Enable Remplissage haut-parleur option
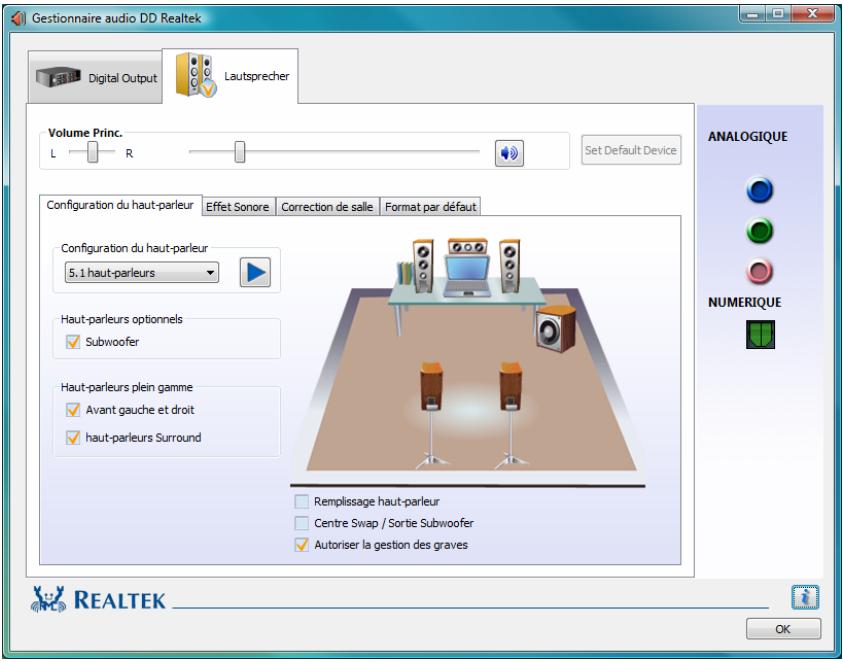The image size is (843, 662). pos(302,501)
